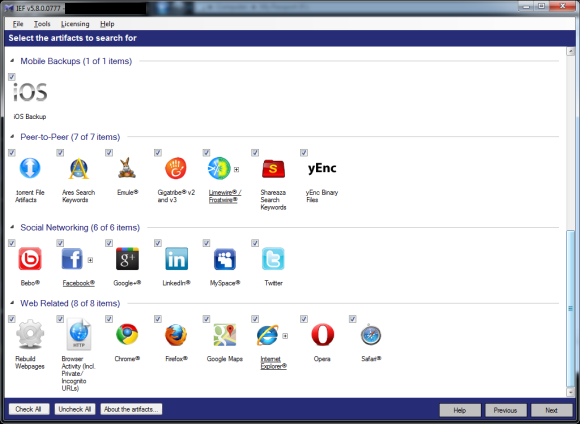Expand Limewire / Frostwire sub-options plus
This screenshot has height=424, width=580.
[236, 169]
